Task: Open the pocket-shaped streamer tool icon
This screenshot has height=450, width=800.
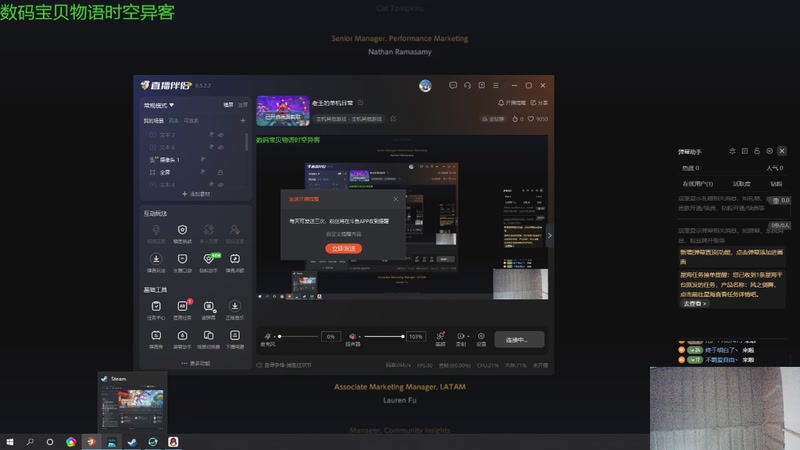Action: tap(182, 259)
